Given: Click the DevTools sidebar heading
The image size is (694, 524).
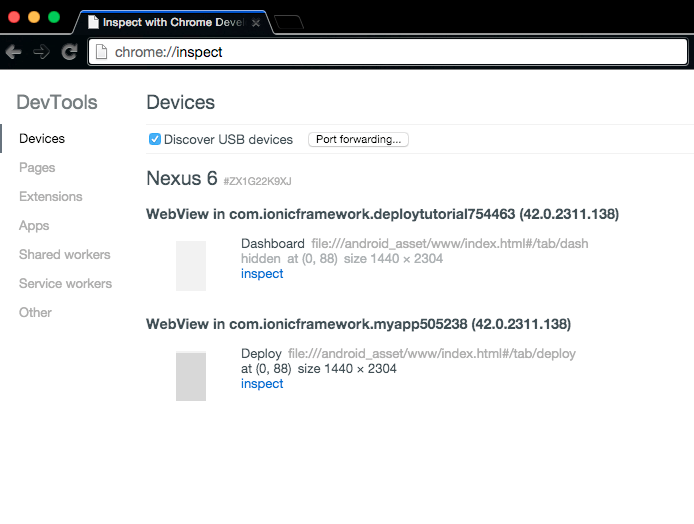Looking at the screenshot, I should [57, 102].
